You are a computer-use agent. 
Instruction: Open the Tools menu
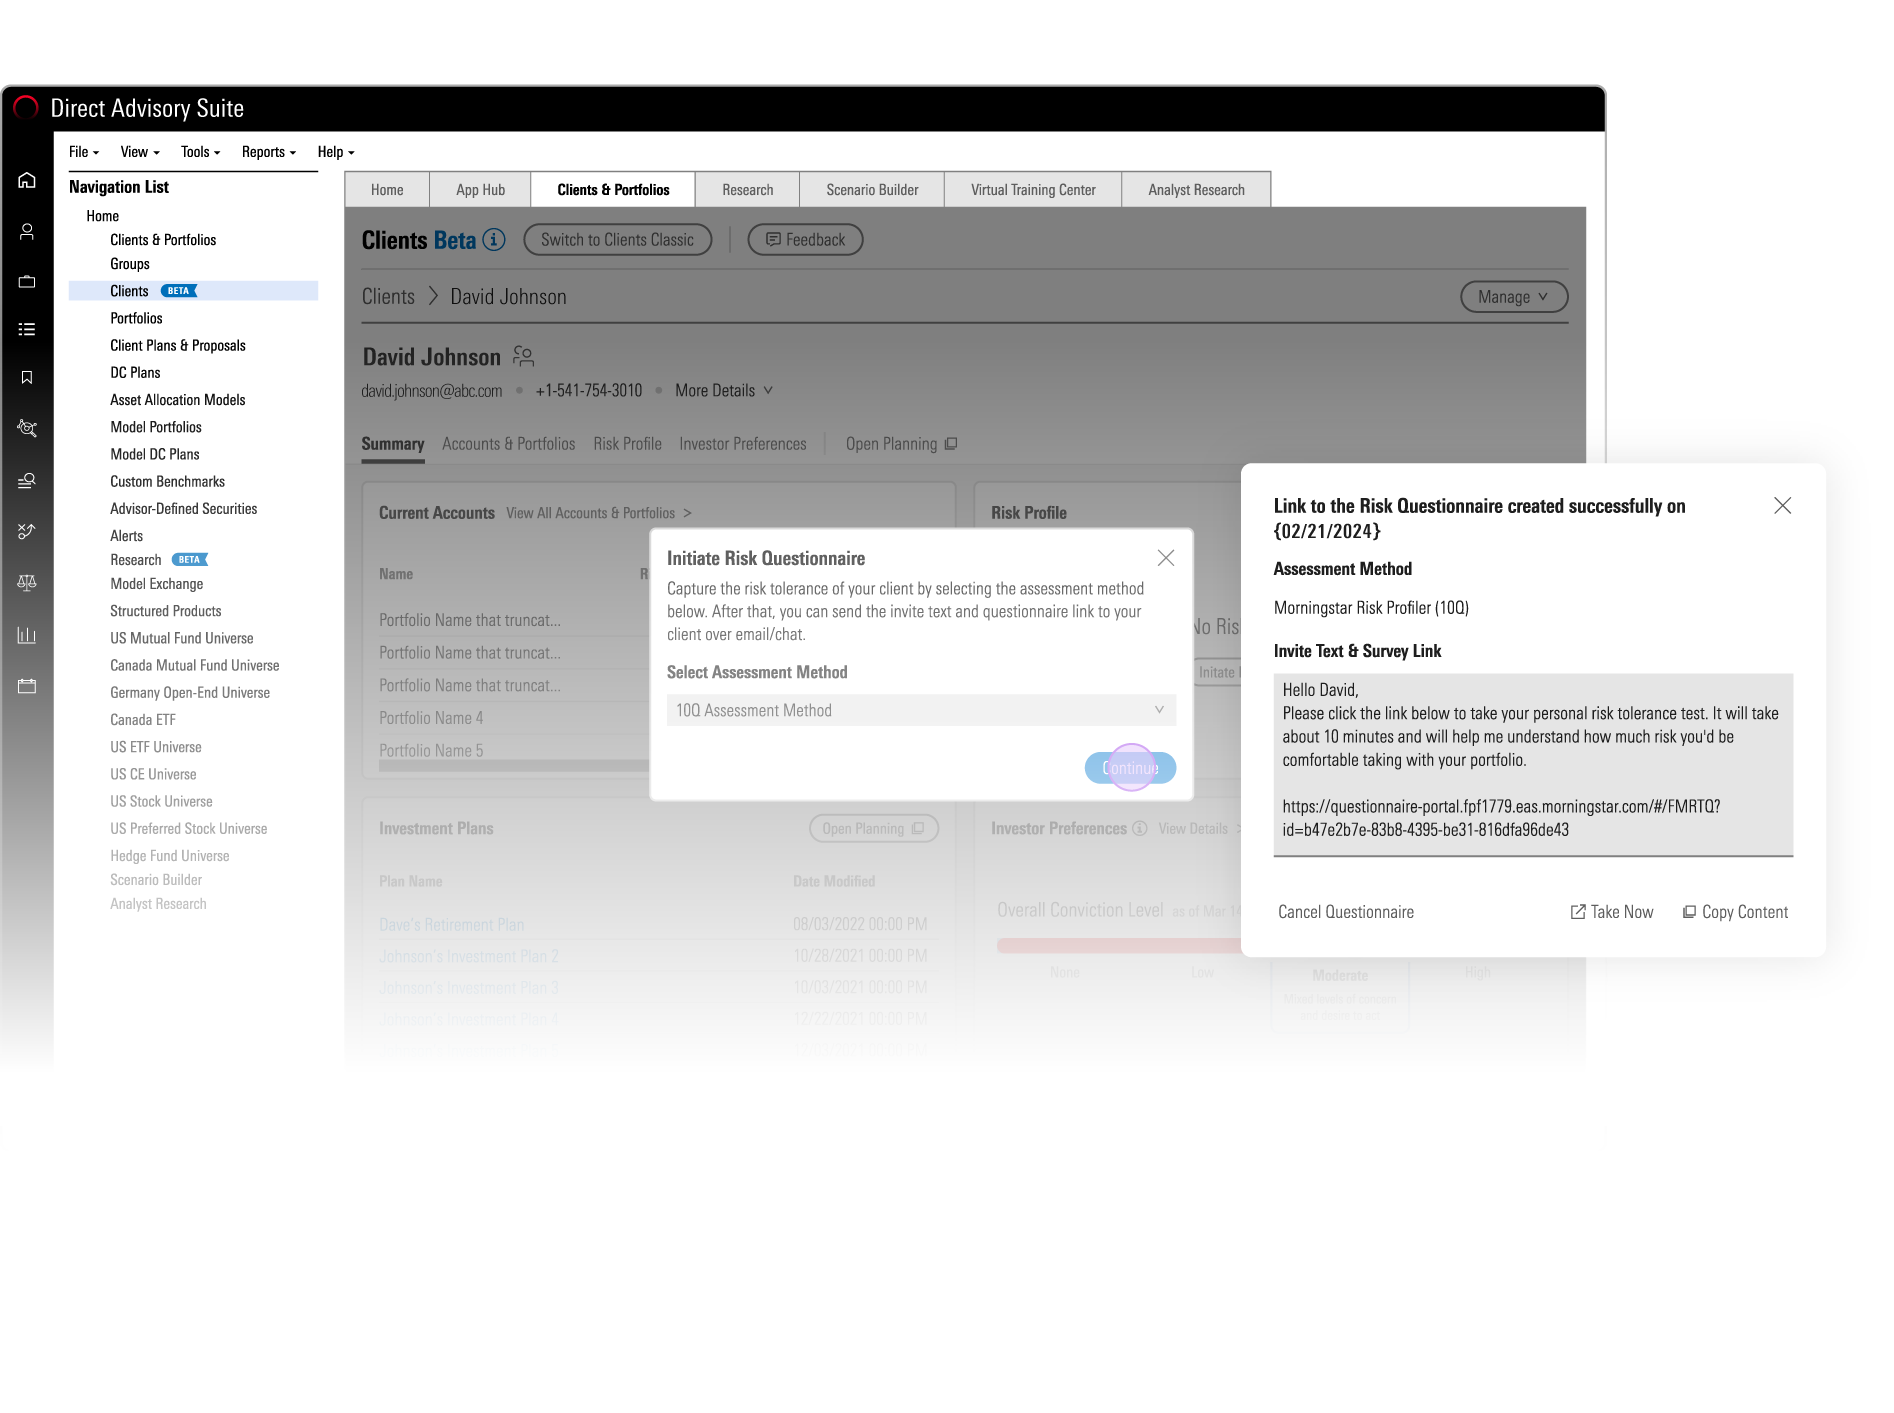click(x=200, y=152)
